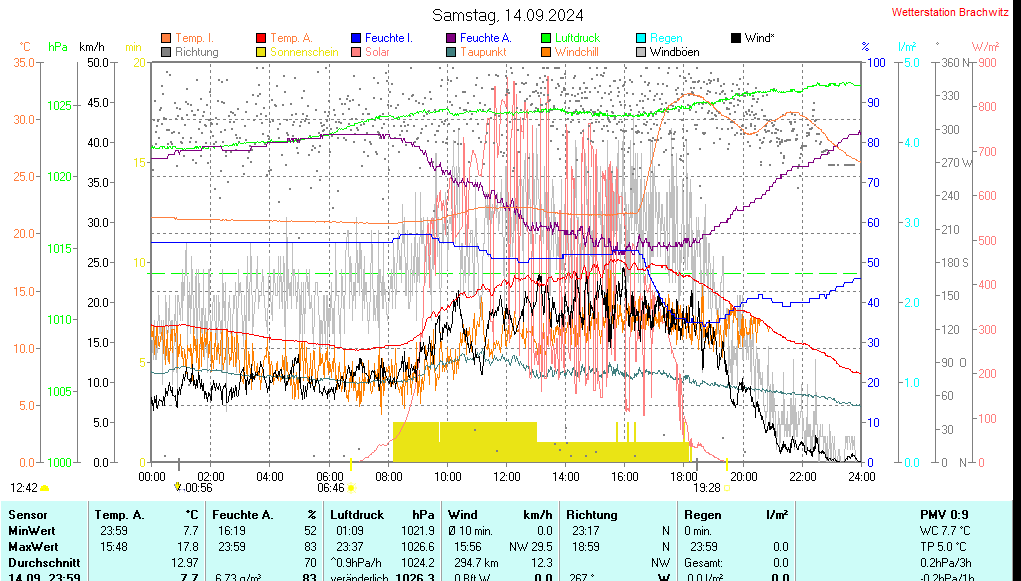Click the sunrise sun icon at 06:46
Viewport: 1021px width, 581px height.
pyautogui.click(x=351, y=488)
